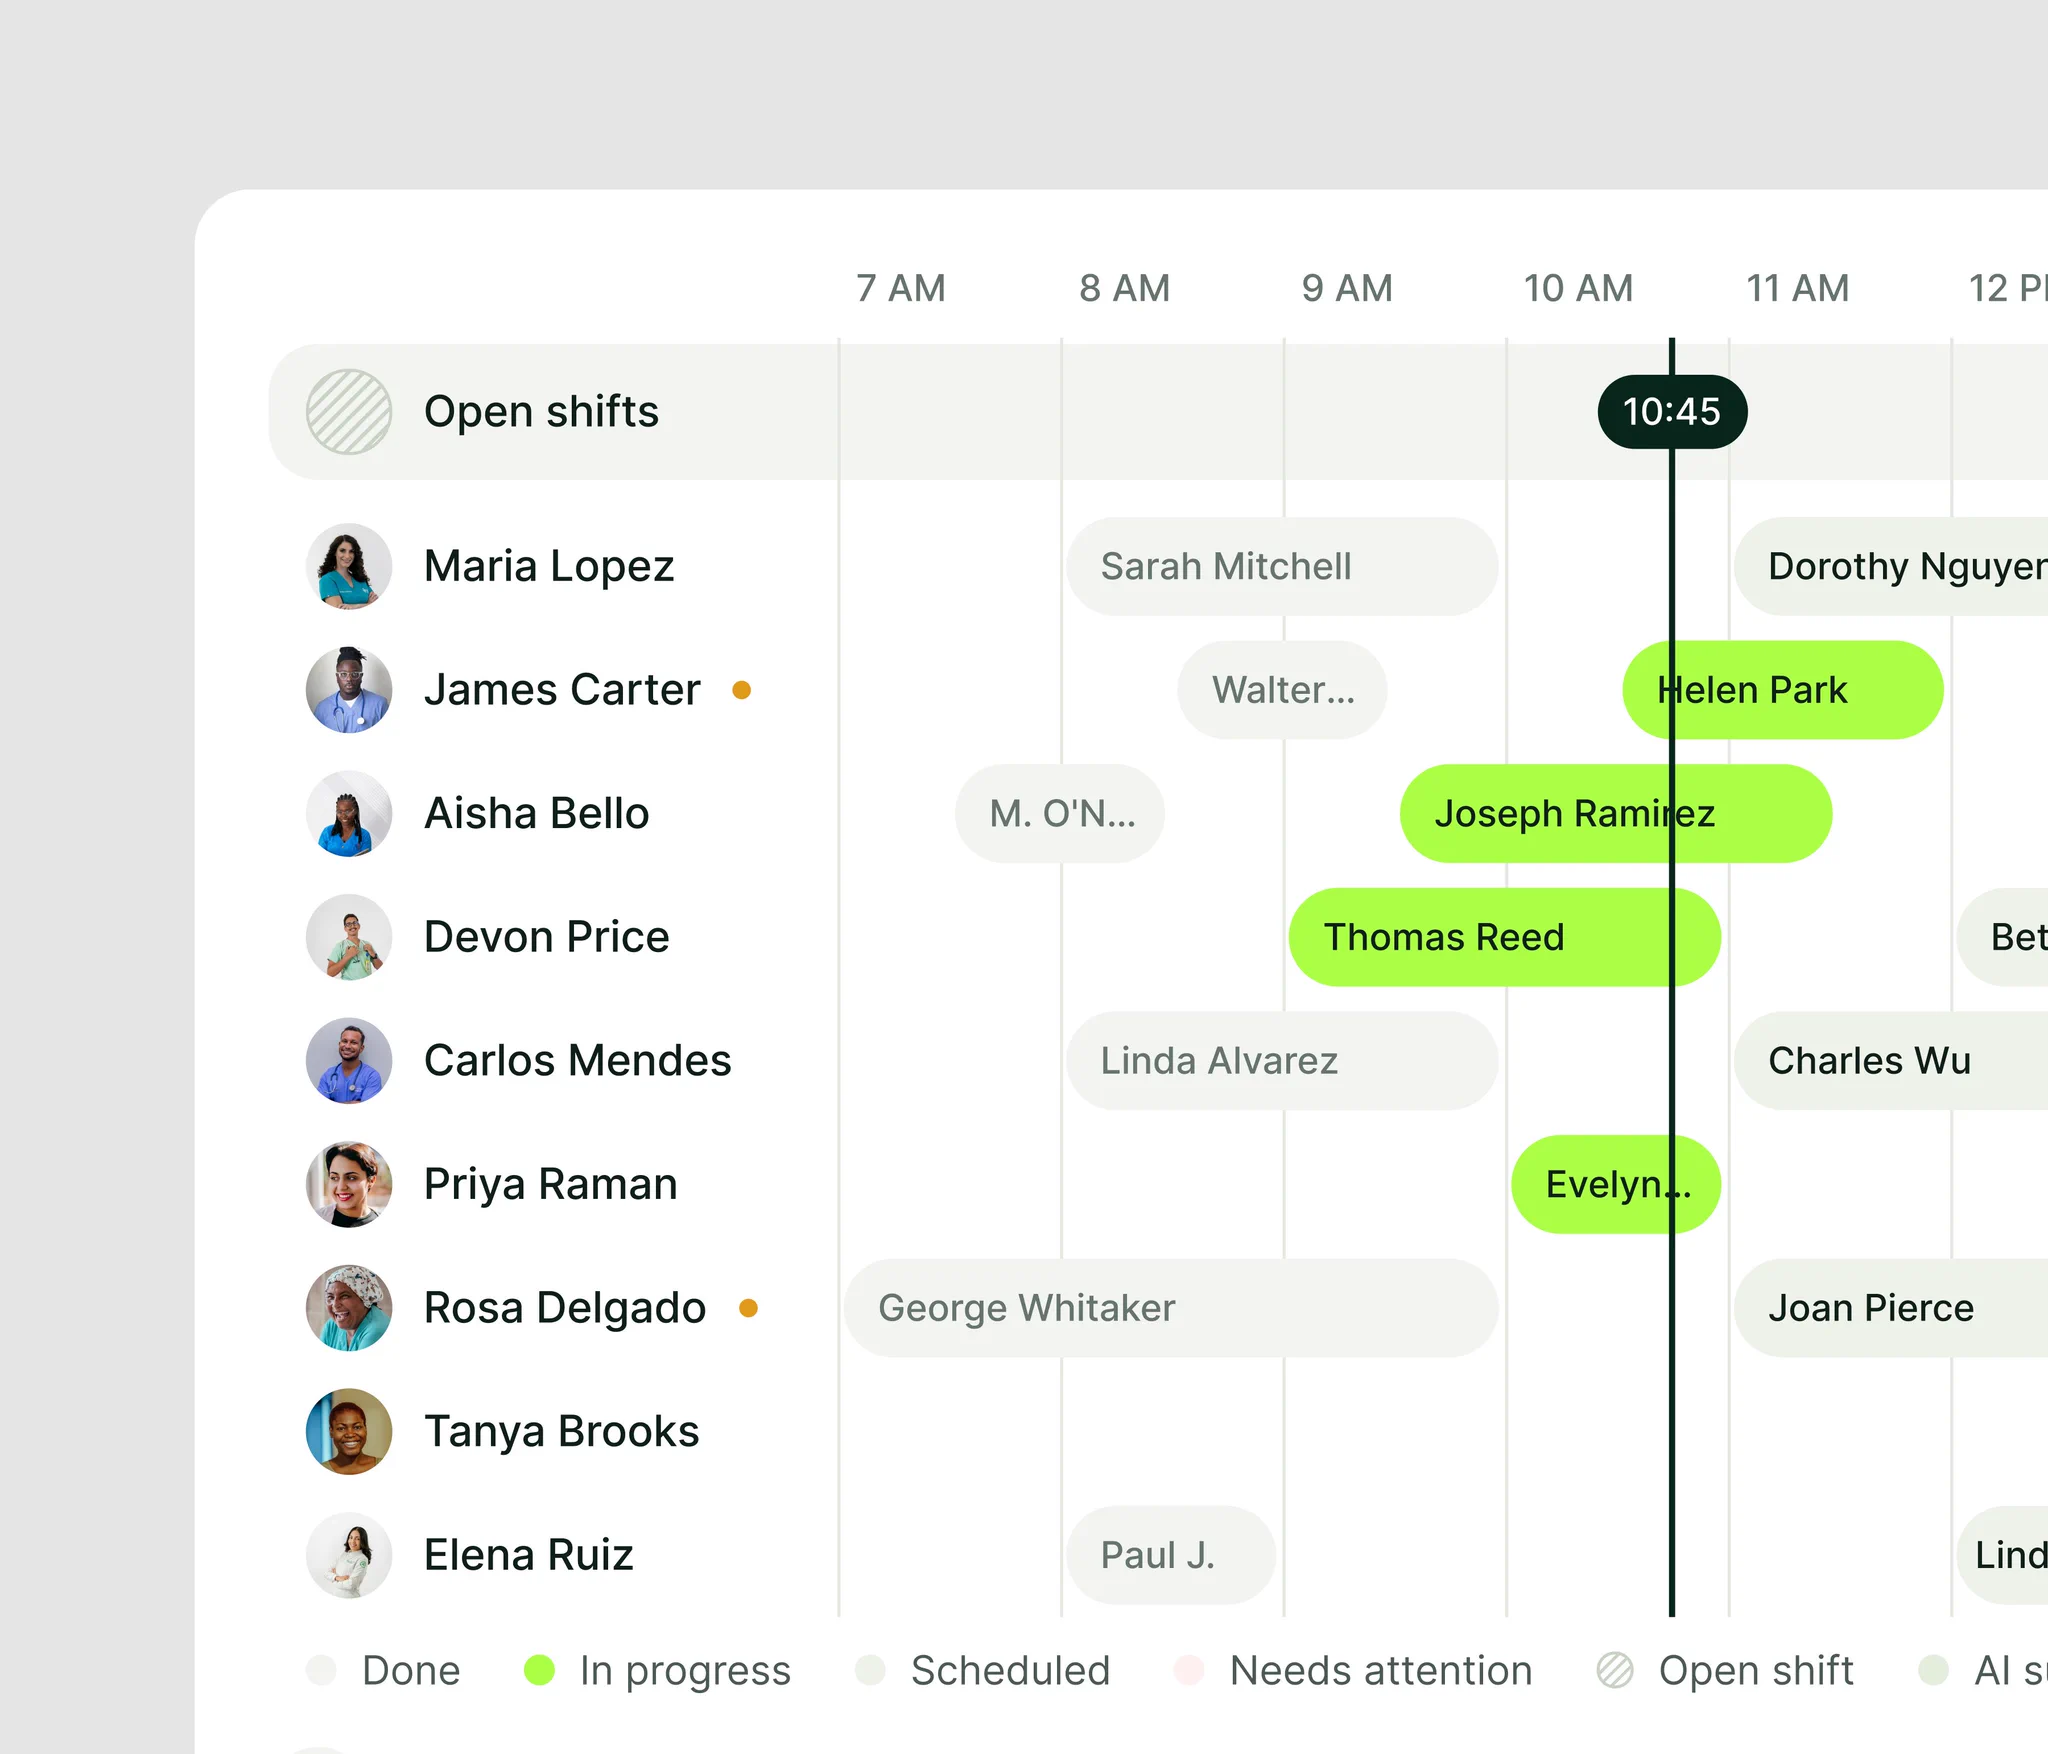Open the Joan Pierce scheduled shift
This screenshot has height=1754, width=2048.
click(x=1891, y=1308)
